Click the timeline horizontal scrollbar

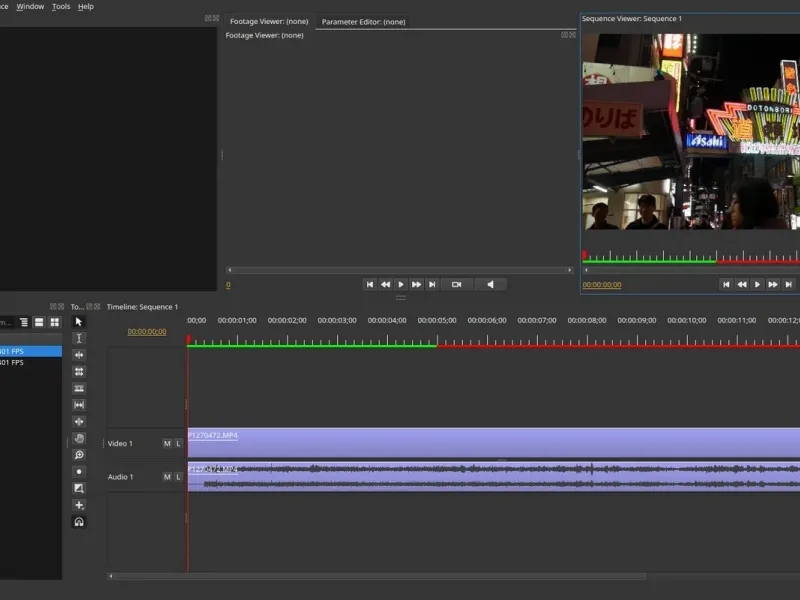(380, 576)
